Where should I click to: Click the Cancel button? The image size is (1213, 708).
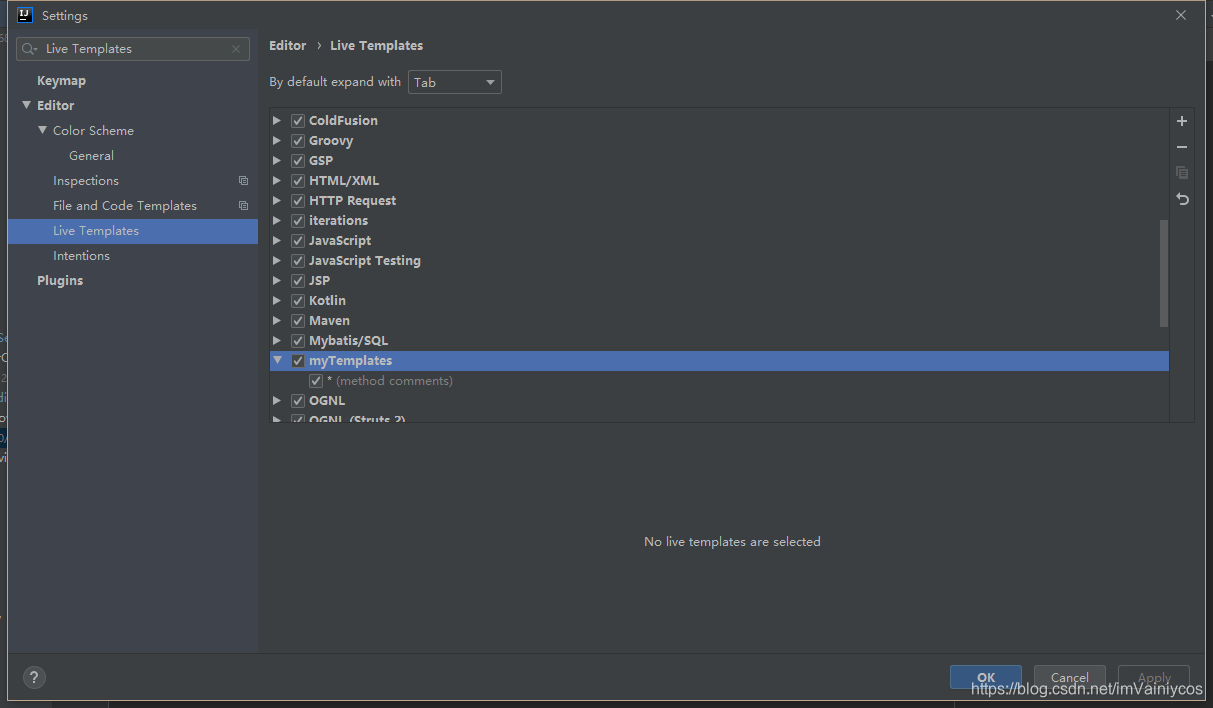1069,677
